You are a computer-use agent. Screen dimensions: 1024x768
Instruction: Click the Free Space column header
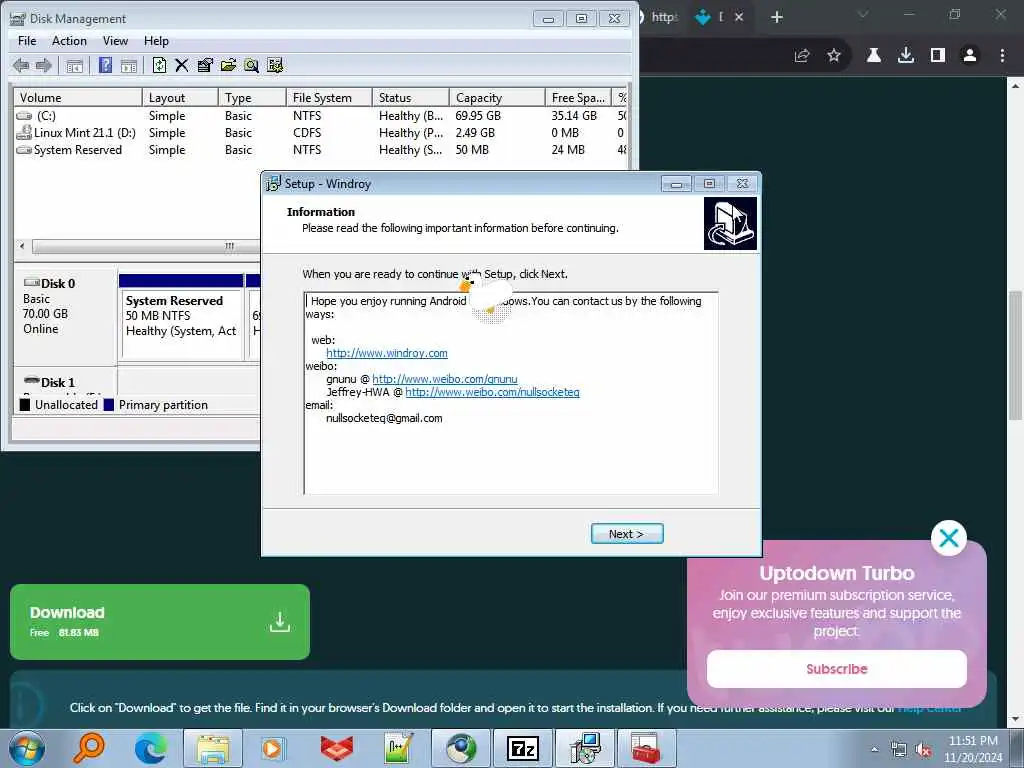579,97
